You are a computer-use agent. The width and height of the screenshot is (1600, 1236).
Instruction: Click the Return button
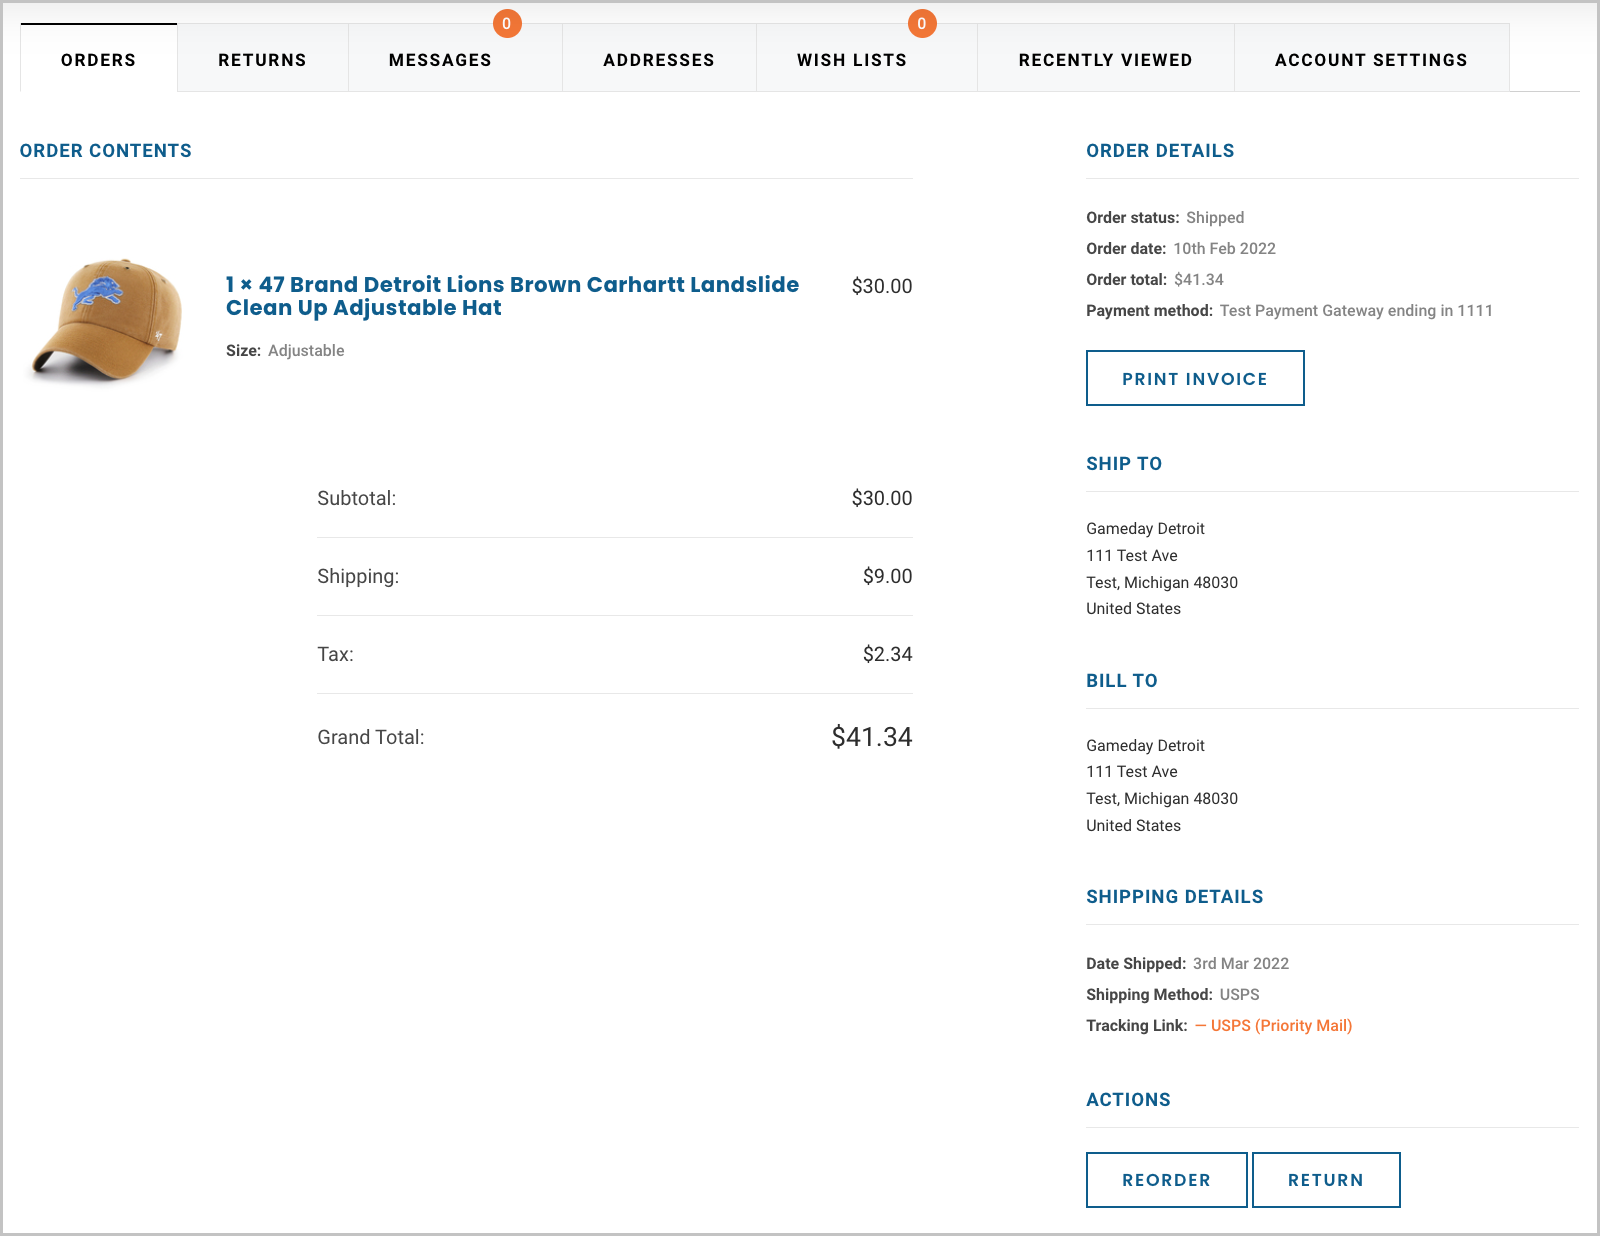1326,1180
